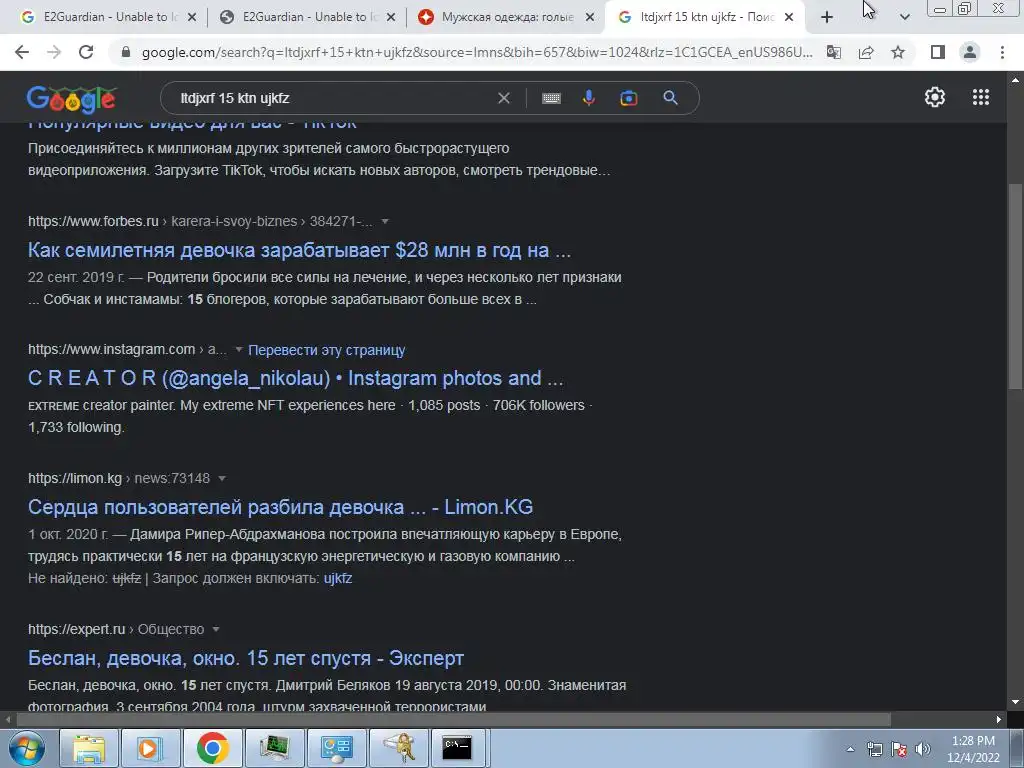The image size is (1024, 768).
Task: Open the control panel taskbar icon
Action: pos(336,748)
